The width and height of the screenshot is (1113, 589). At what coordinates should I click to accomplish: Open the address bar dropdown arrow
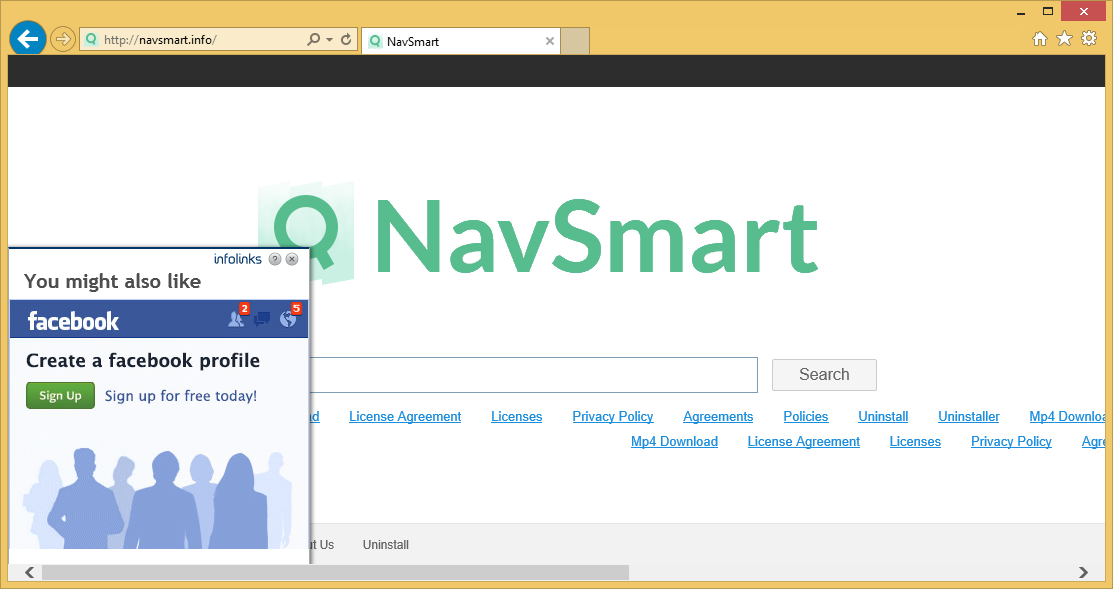pos(329,40)
